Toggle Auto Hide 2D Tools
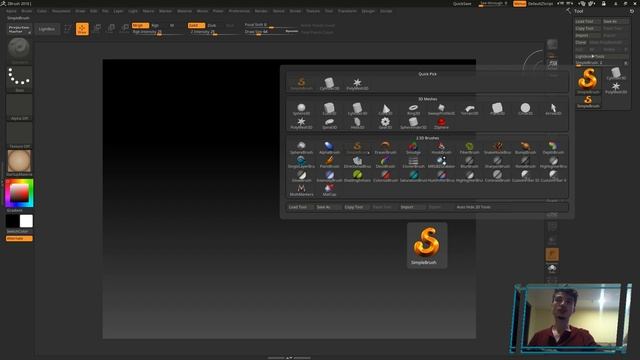Image resolution: width=640 pixels, height=360 pixels. 473,207
